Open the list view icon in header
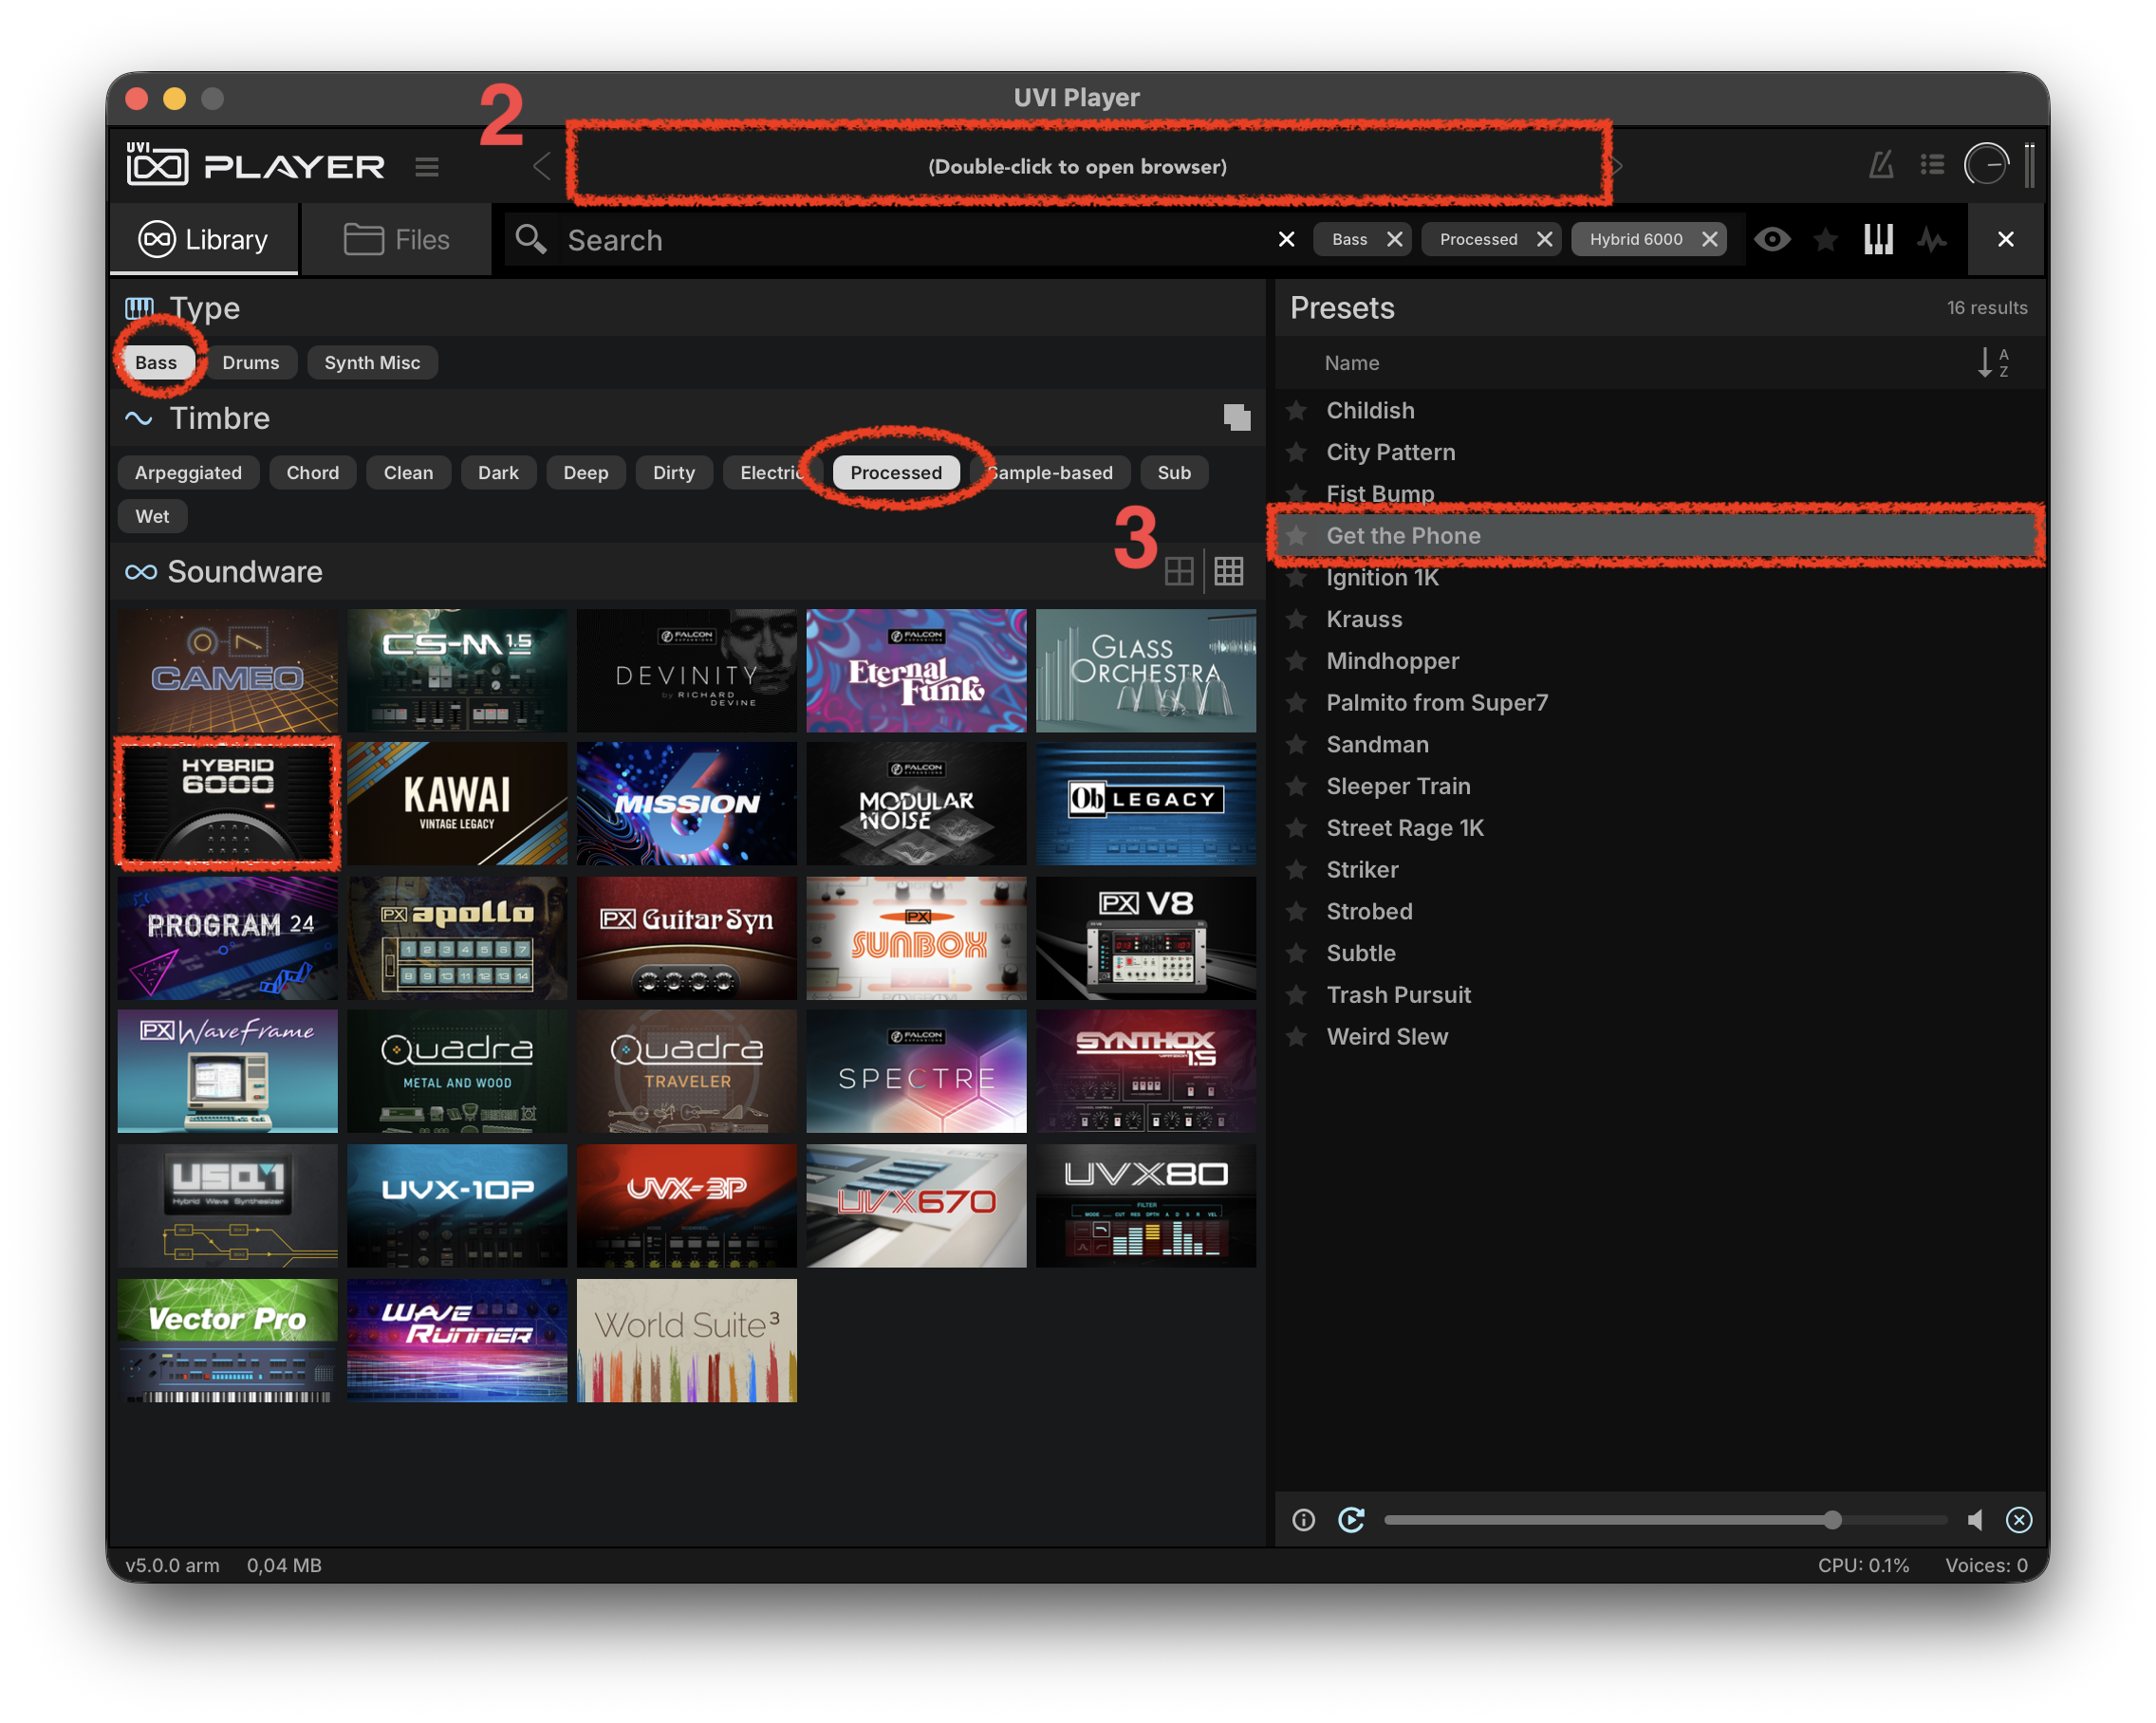2156x1723 pixels. click(1932, 165)
